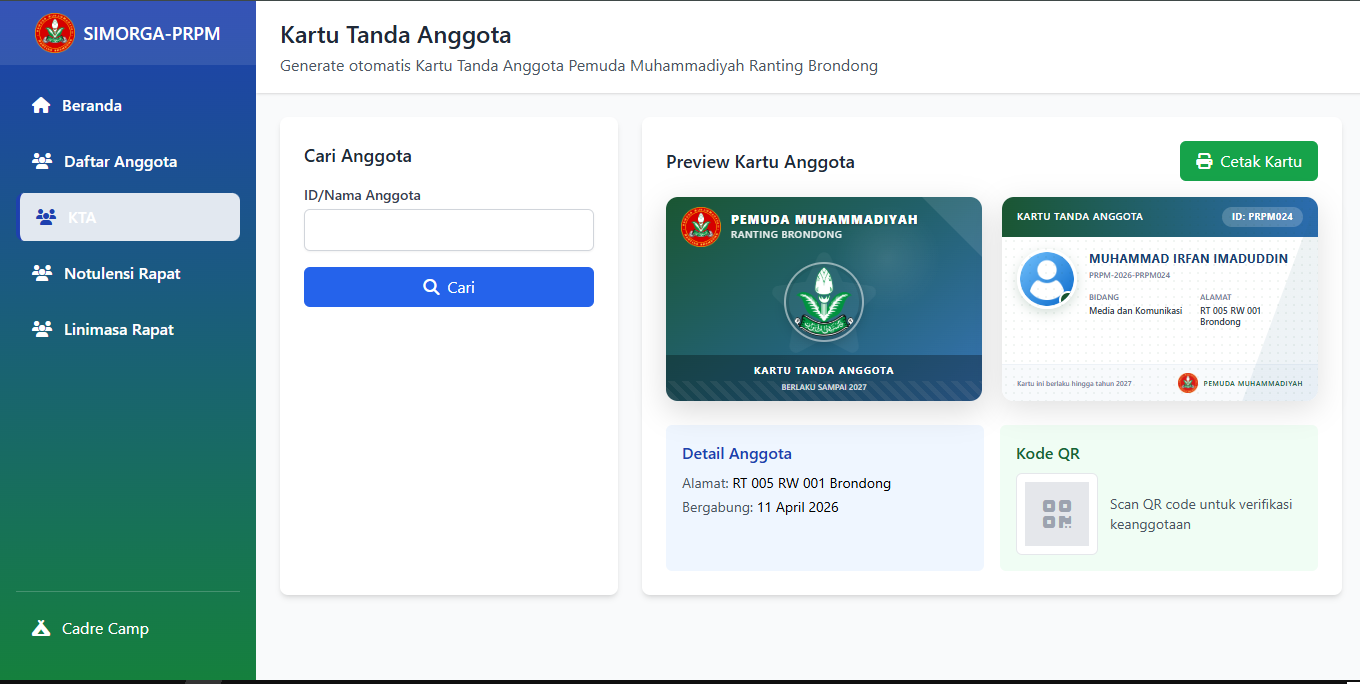The width and height of the screenshot is (1360, 689).
Task: Click the Linimasa Rapat sidebar icon
Action: 42,330
